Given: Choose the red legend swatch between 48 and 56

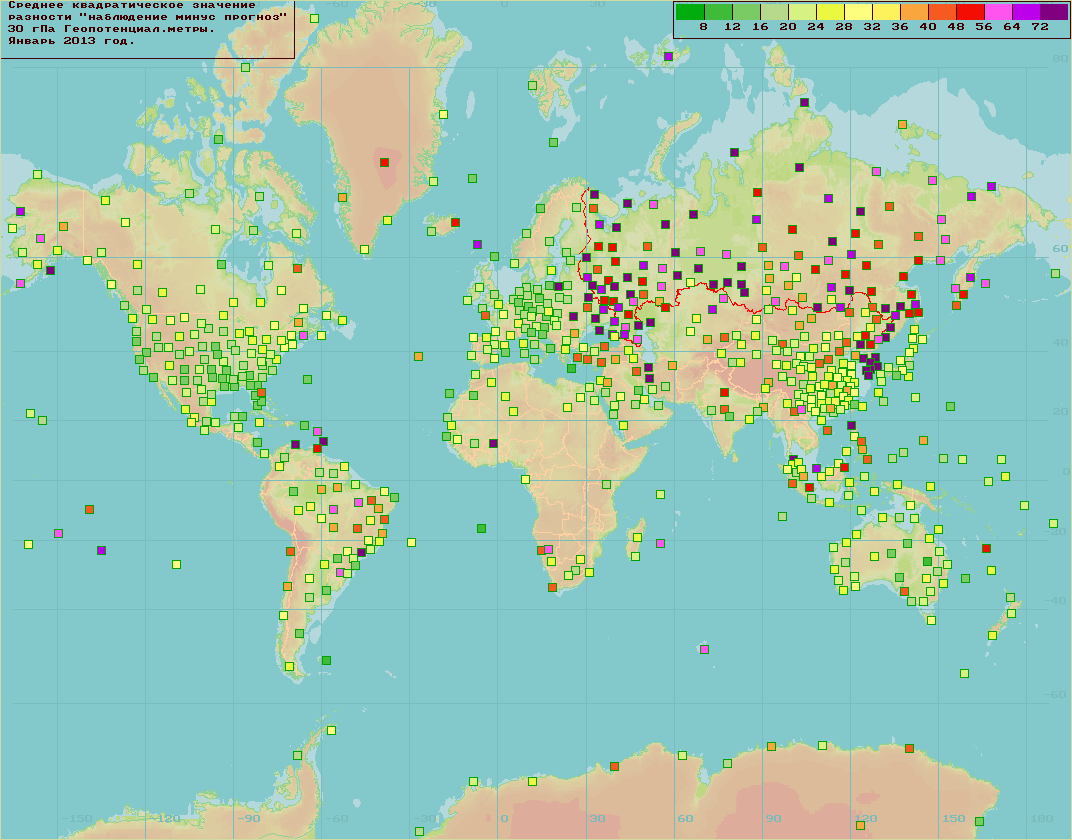Looking at the screenshot, I should click(x=970, y=12).
